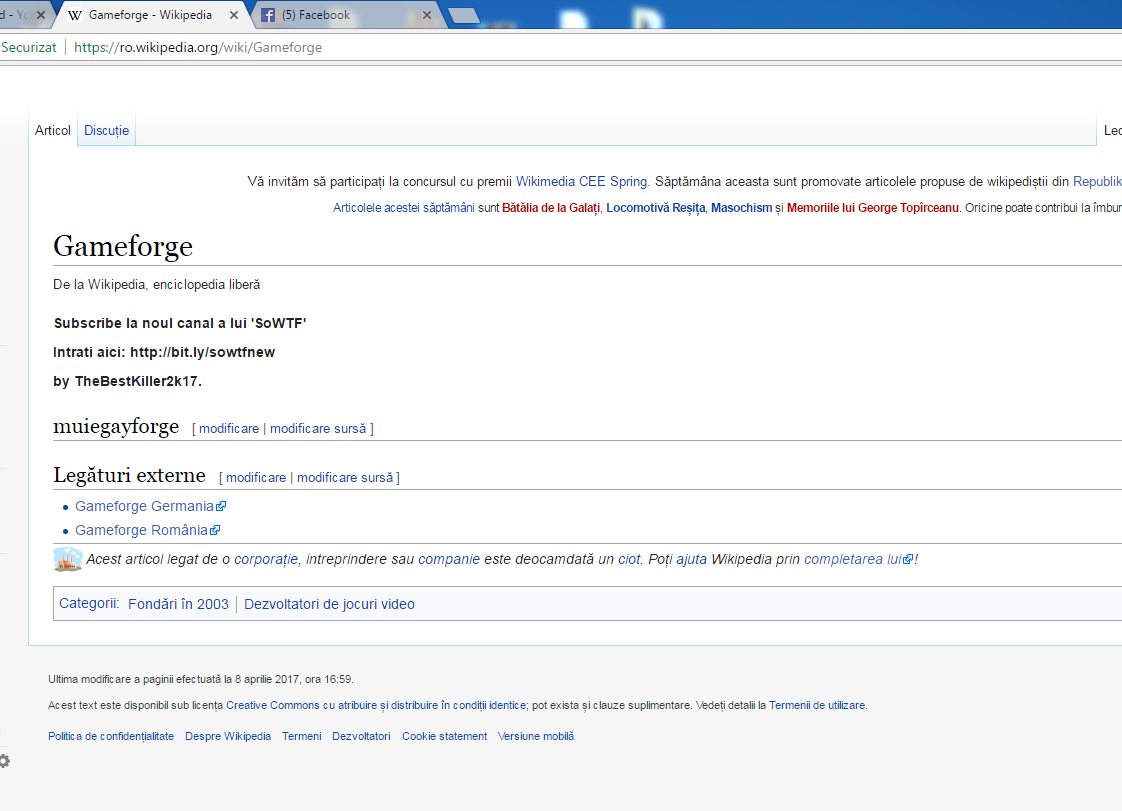Click external link icon after Gameforge România
1122x811 pixels.
(215, 530)
